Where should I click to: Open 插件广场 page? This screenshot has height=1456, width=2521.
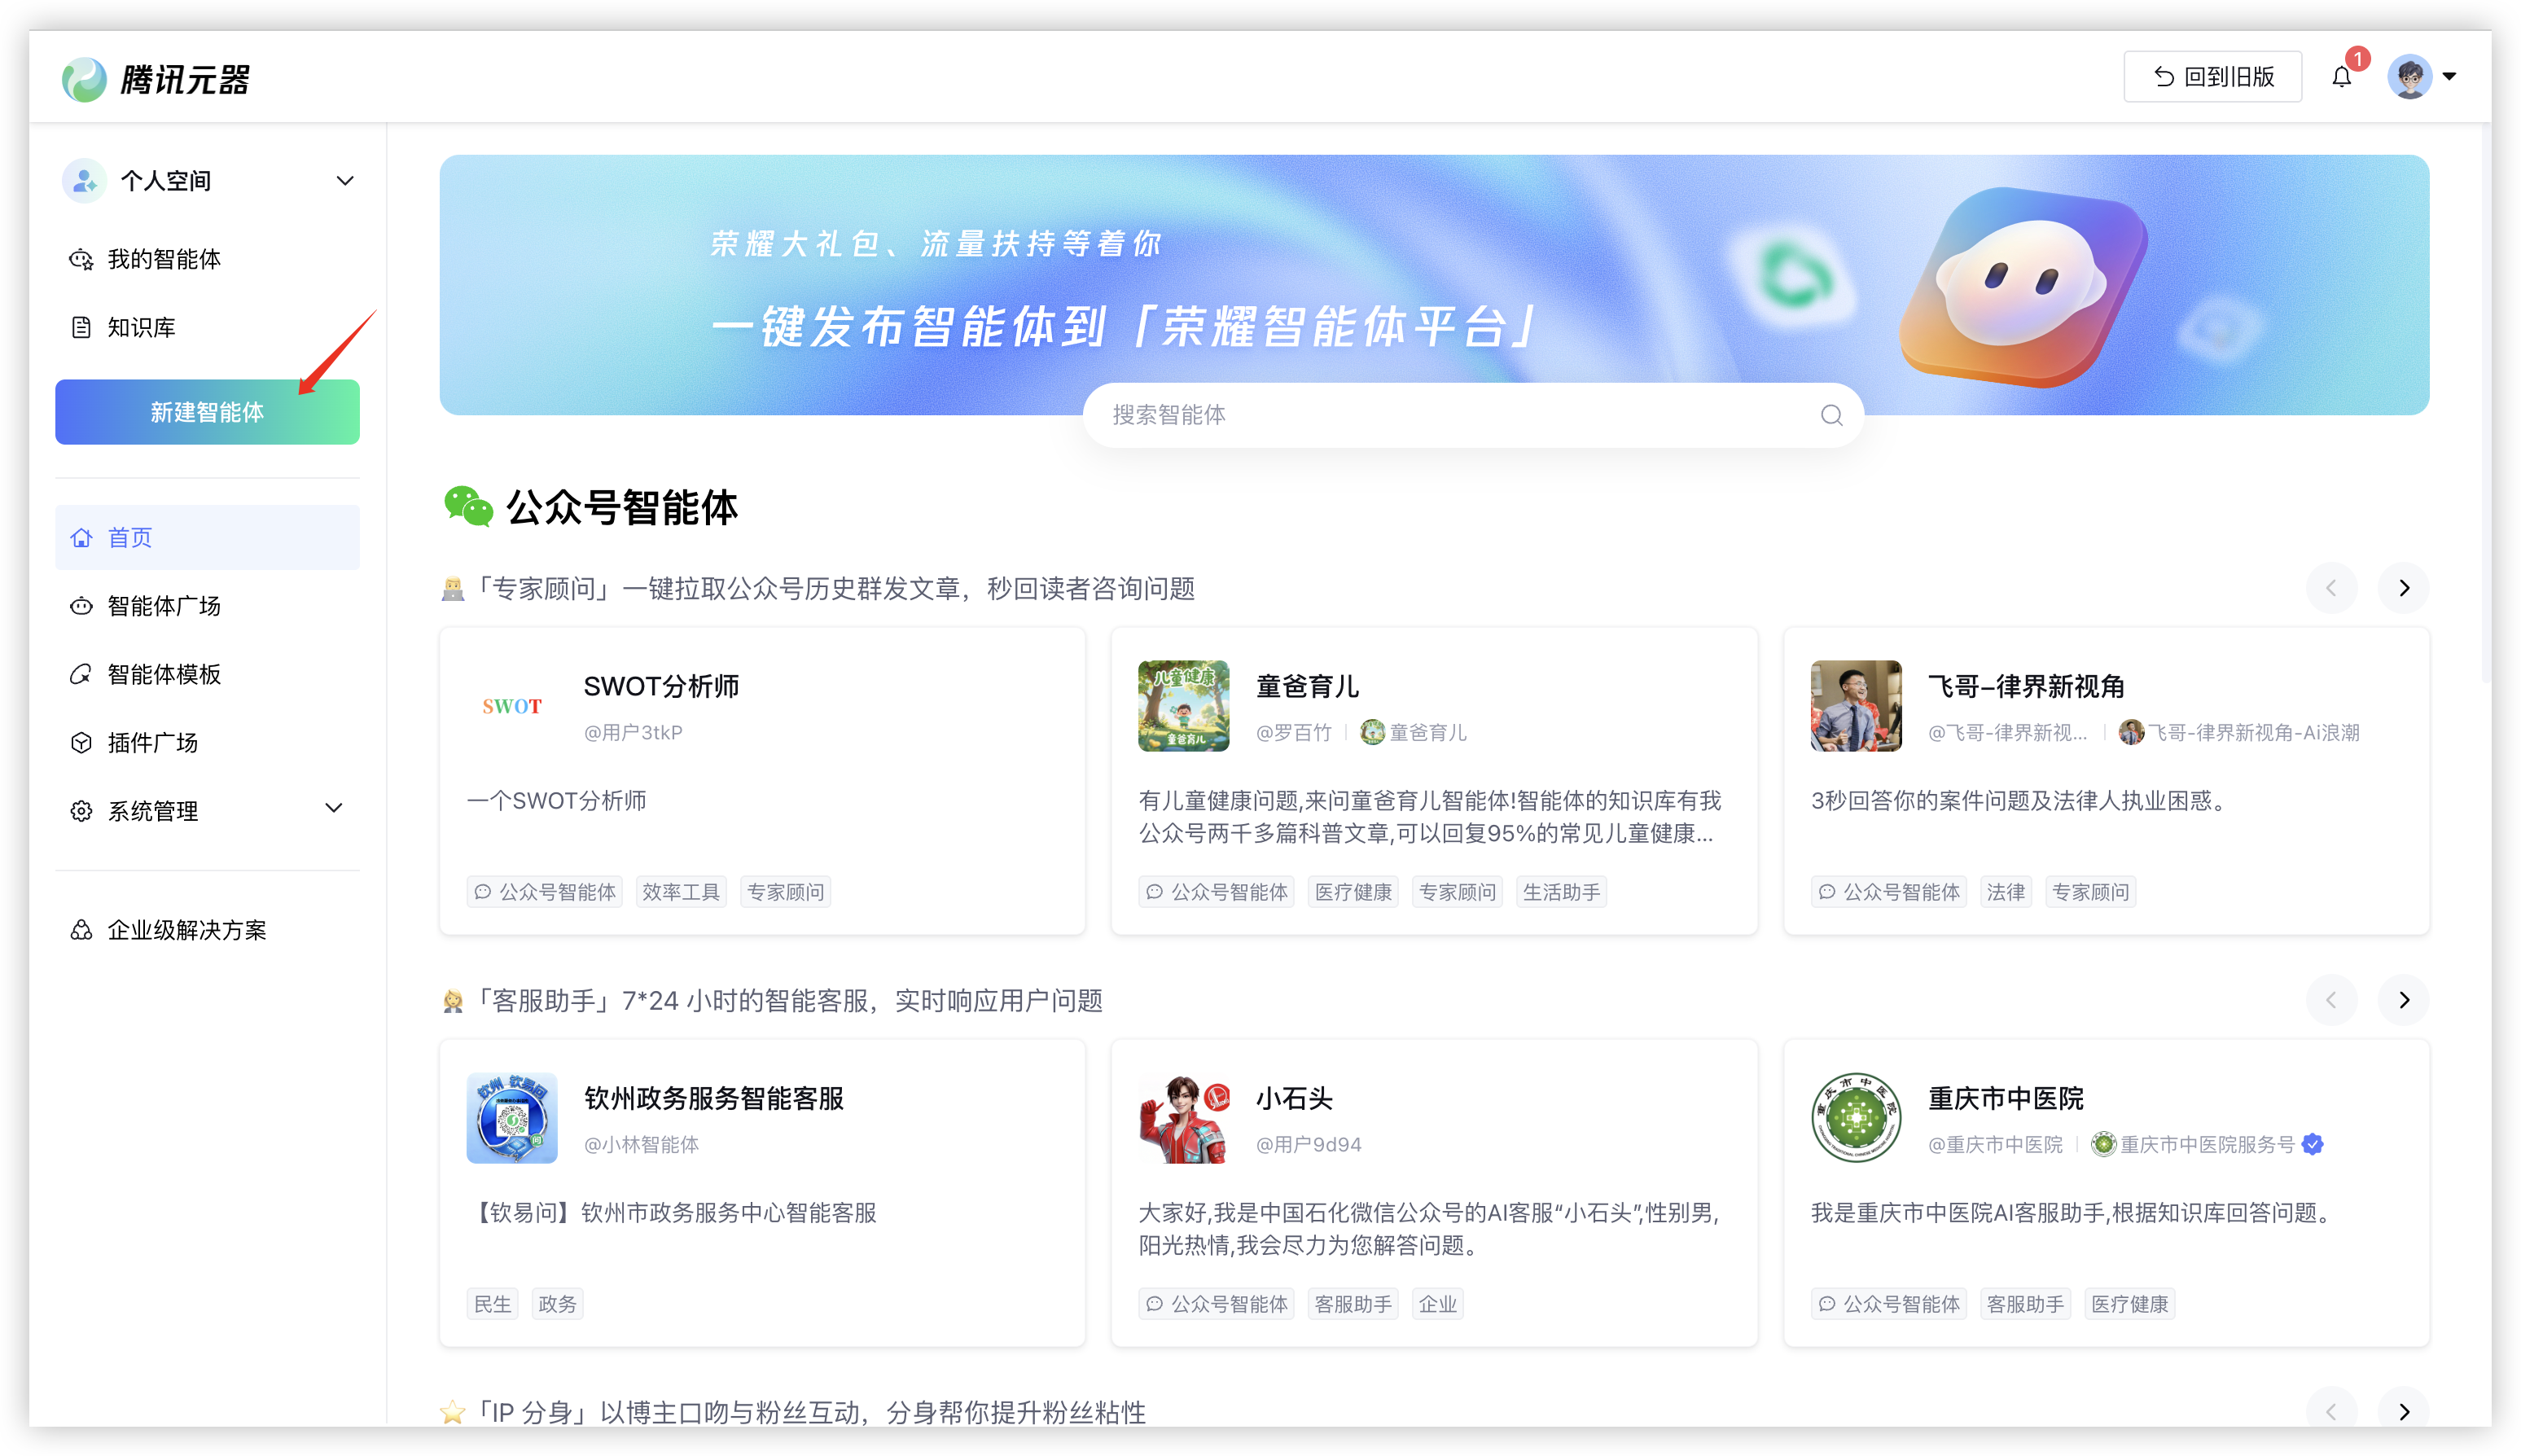(152, 743)
